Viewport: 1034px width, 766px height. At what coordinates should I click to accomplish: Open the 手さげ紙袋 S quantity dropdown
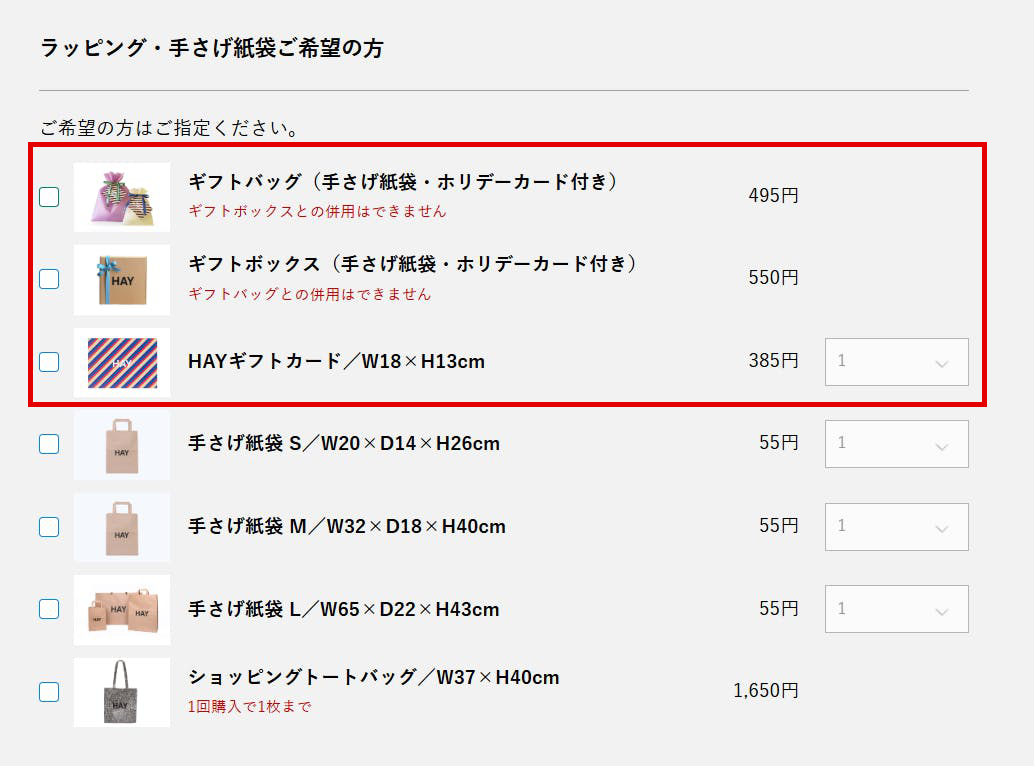(x=896, y=444)
